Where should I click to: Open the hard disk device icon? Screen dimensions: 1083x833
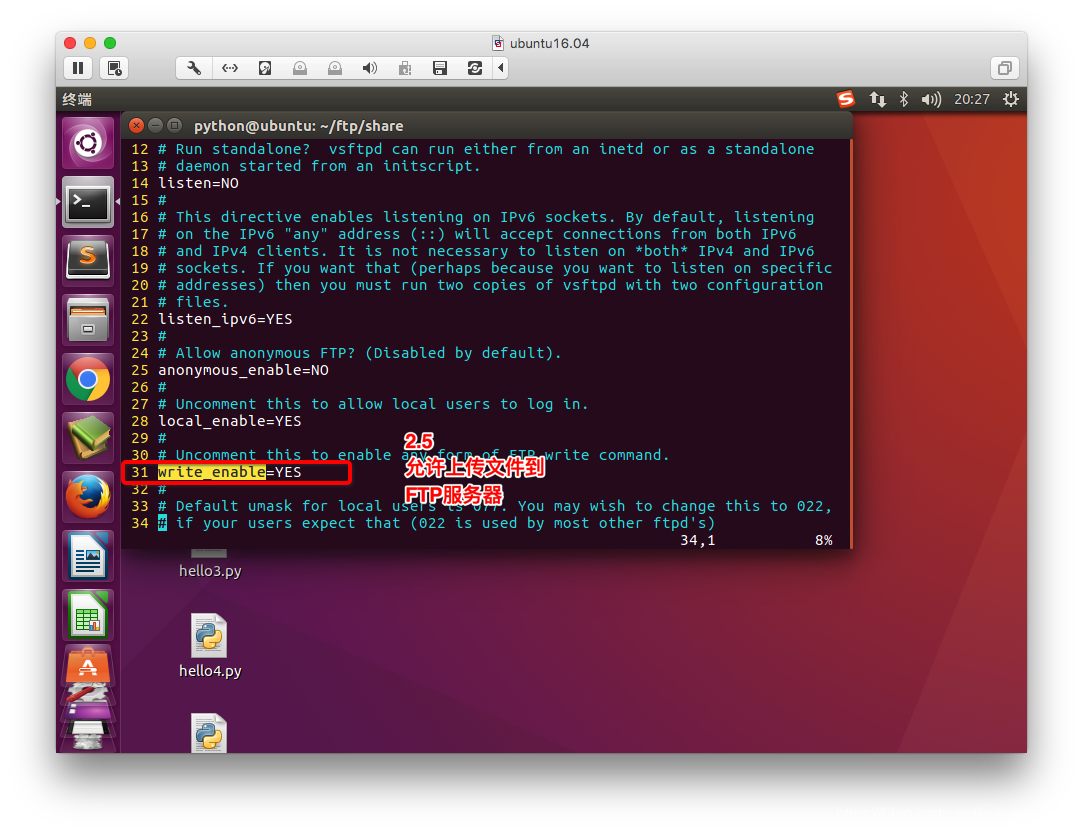coord(265,68)
